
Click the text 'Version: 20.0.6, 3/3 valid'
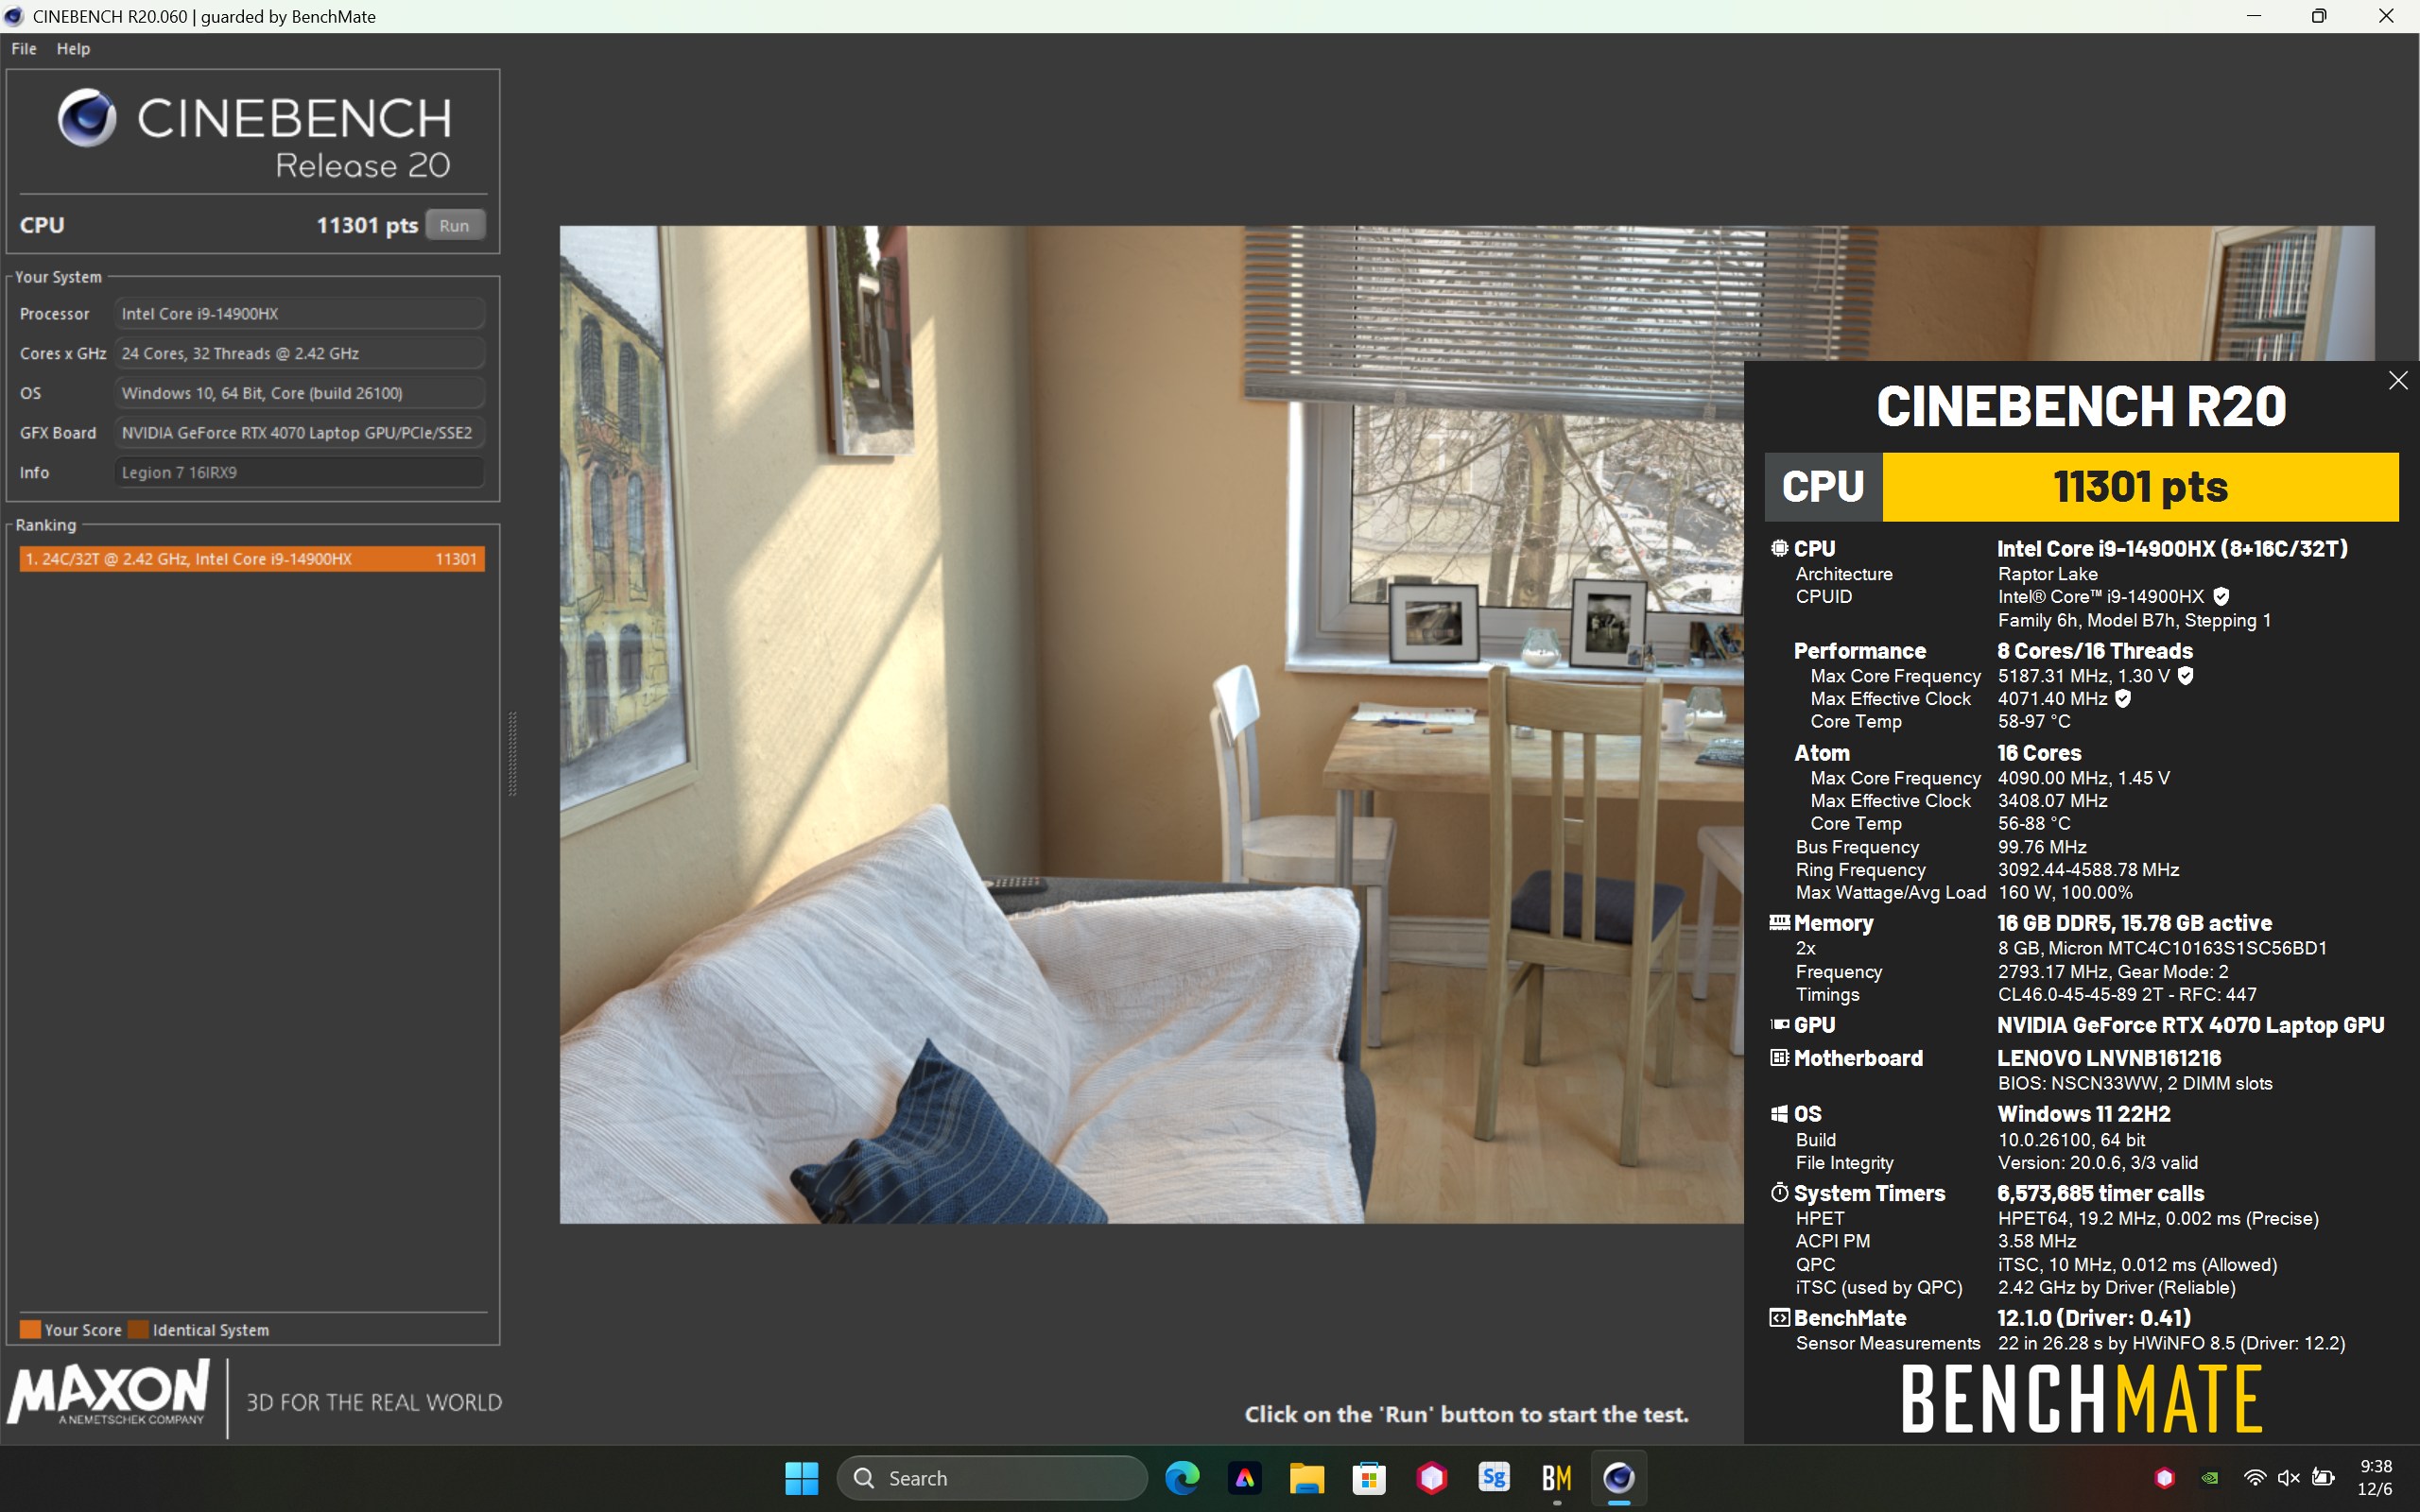(2097, 1162)
